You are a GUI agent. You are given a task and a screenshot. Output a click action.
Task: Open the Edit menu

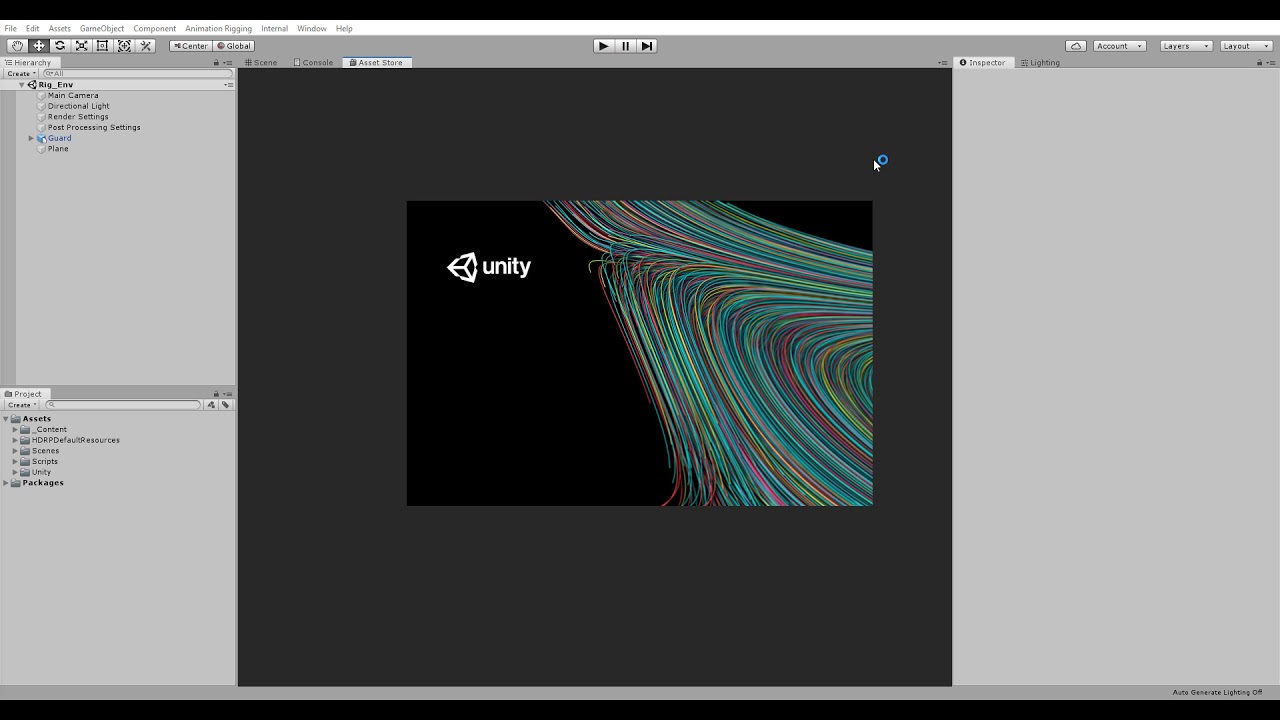(x=32, y=29)
